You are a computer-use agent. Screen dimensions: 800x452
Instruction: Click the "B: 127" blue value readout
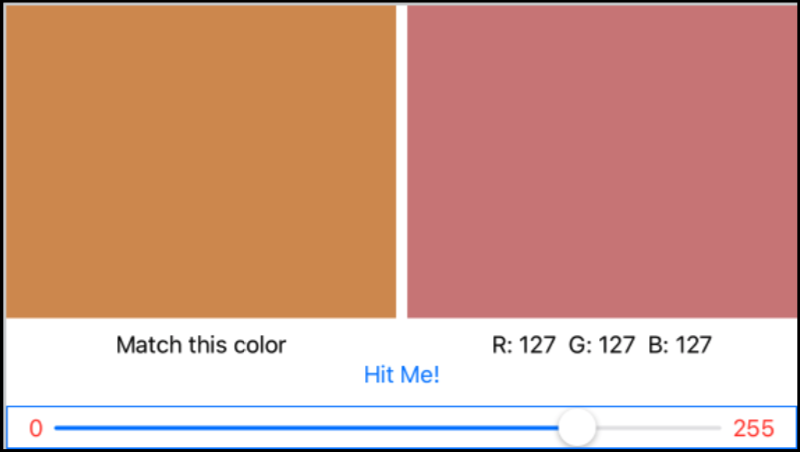[x=679, y=345]
